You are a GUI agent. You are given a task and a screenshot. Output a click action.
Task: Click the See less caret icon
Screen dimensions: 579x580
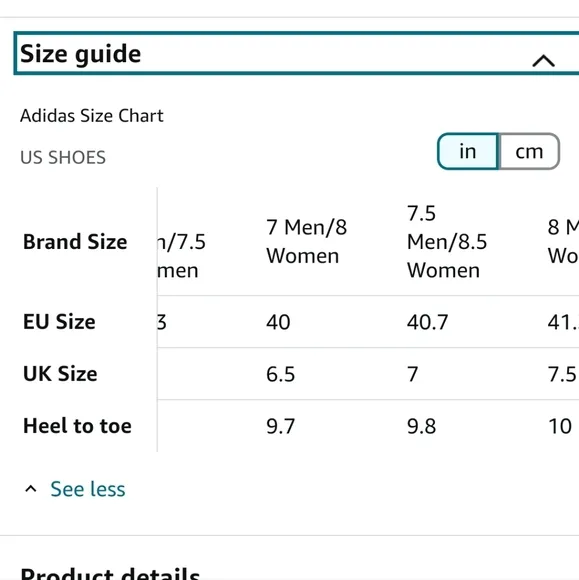[31, 489]
